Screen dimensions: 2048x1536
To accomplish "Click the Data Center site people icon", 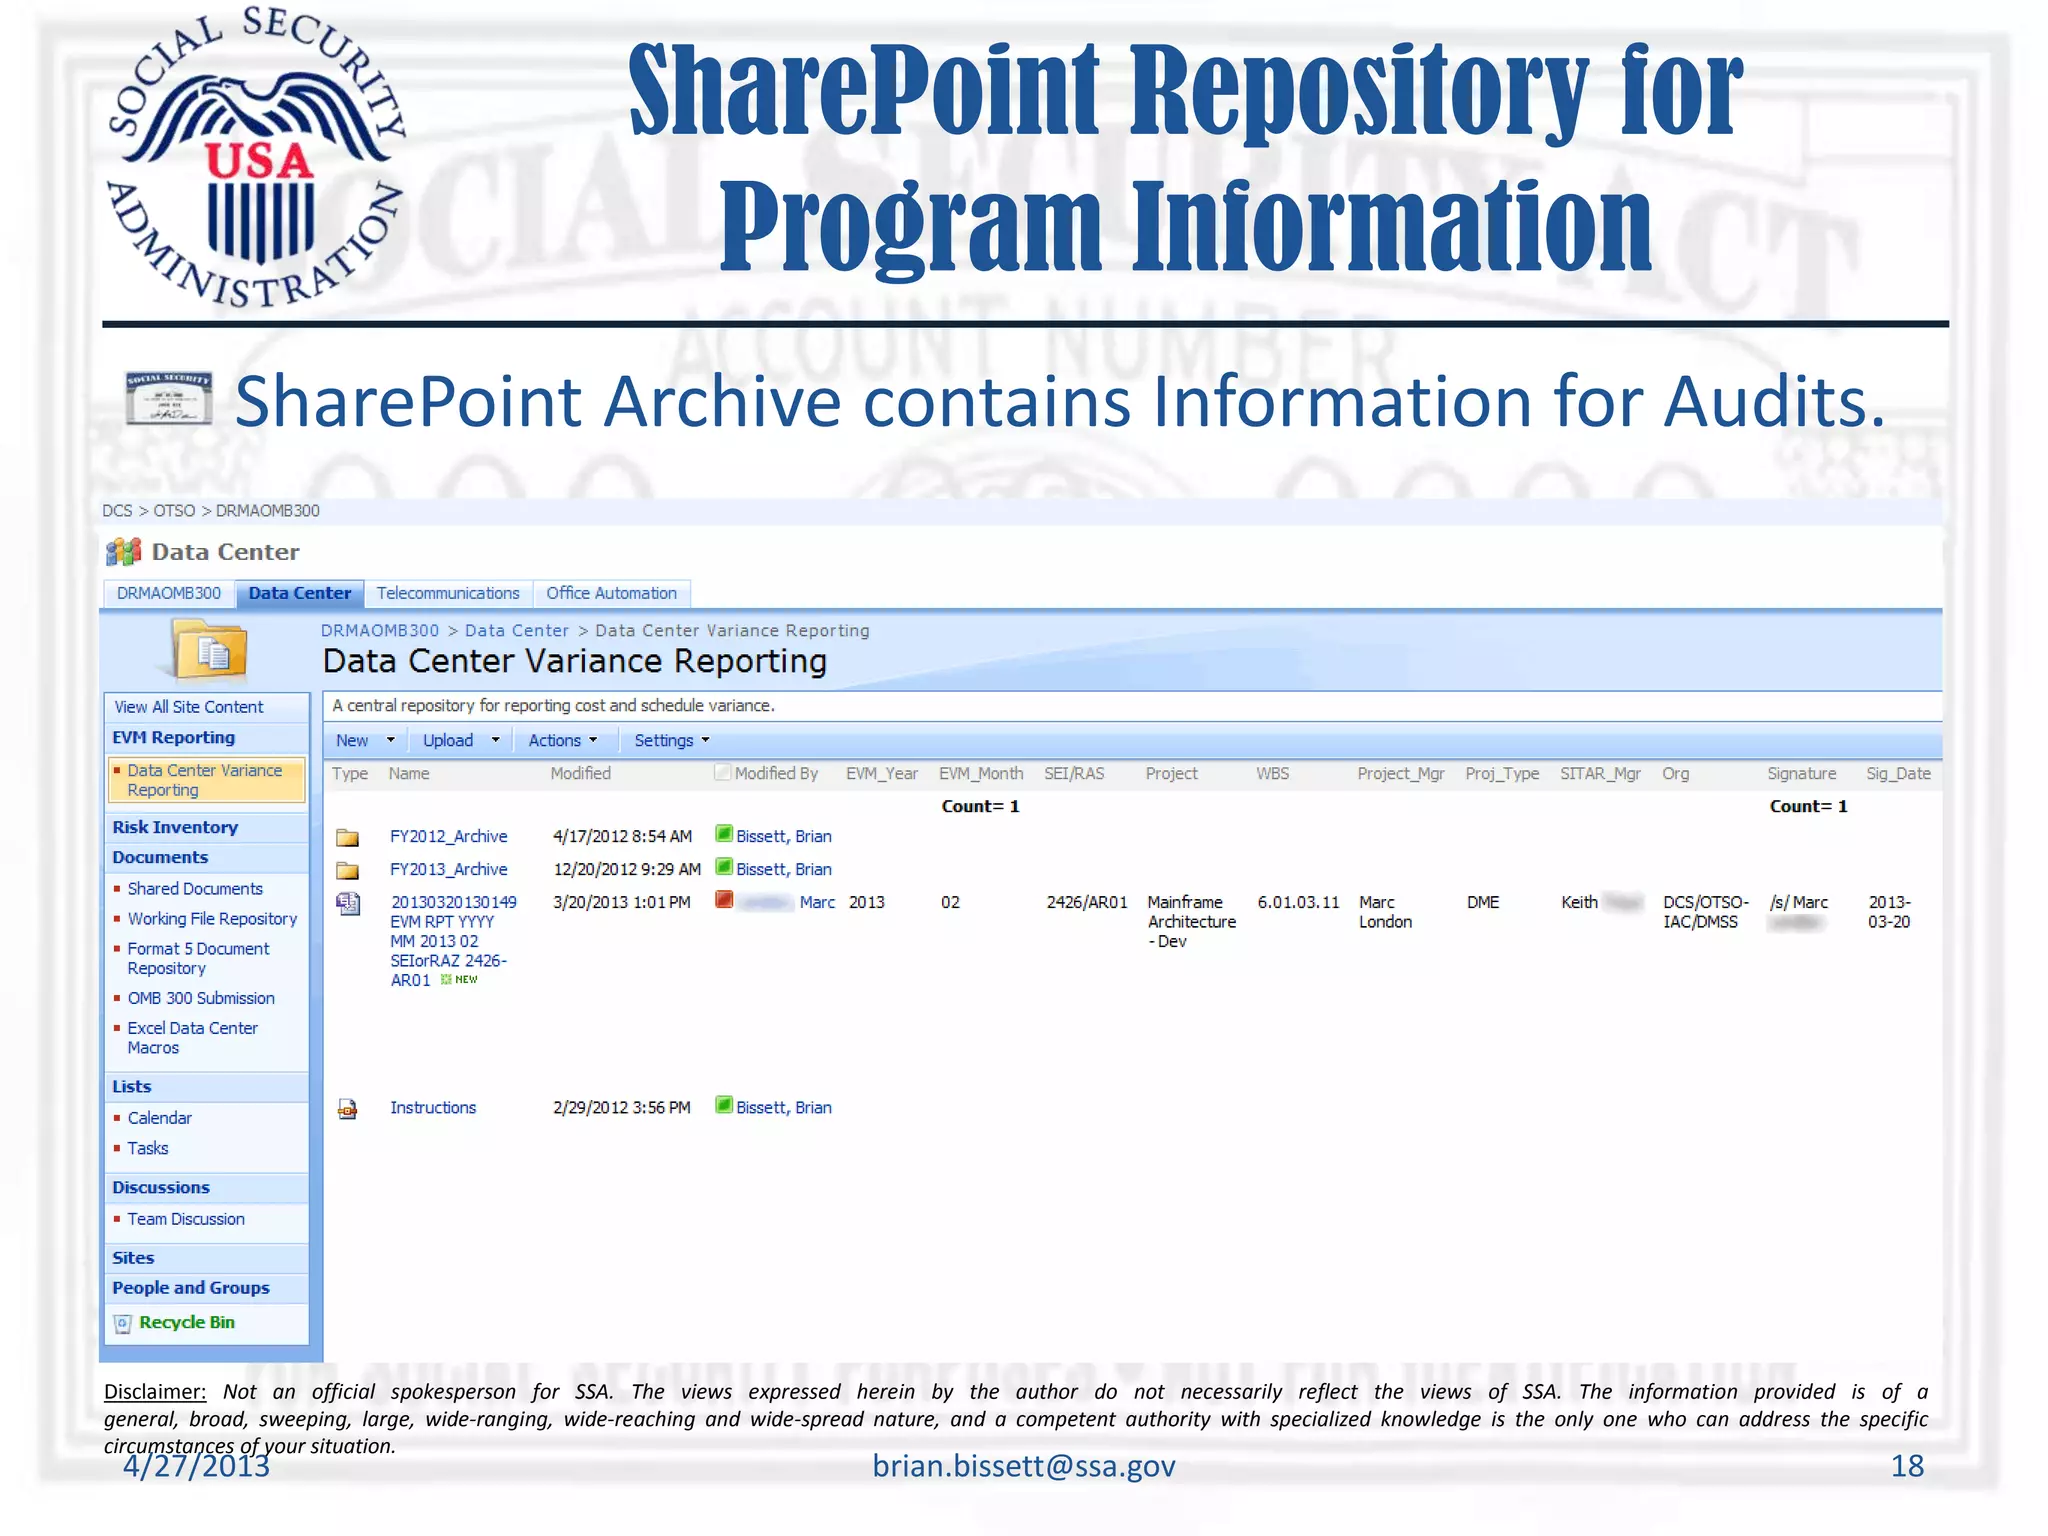I will (x=123, y=552).
